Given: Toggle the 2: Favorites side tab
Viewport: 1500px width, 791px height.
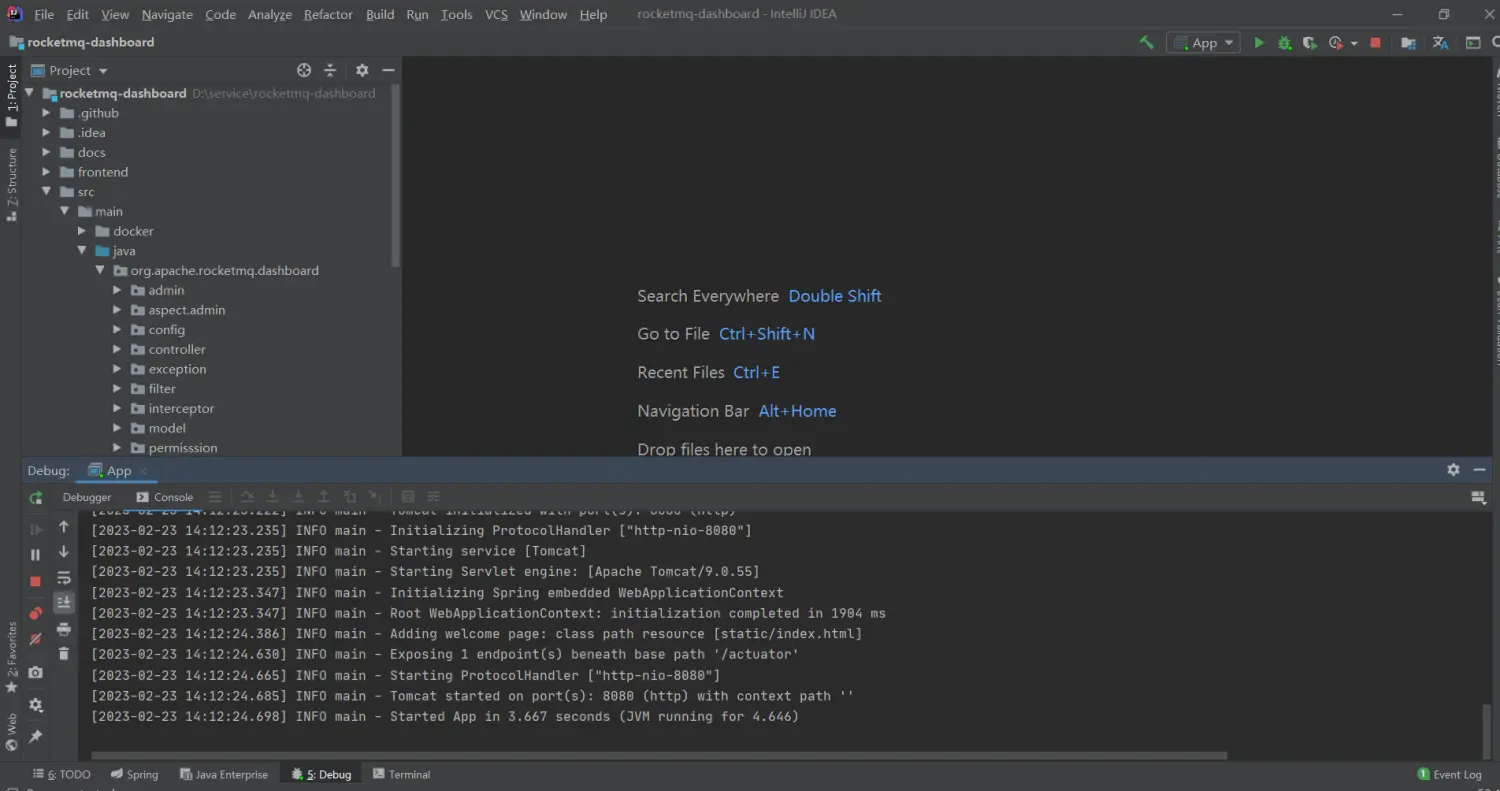Looking at the screenshot, I should pyautogui.click(x=12, y=657).
